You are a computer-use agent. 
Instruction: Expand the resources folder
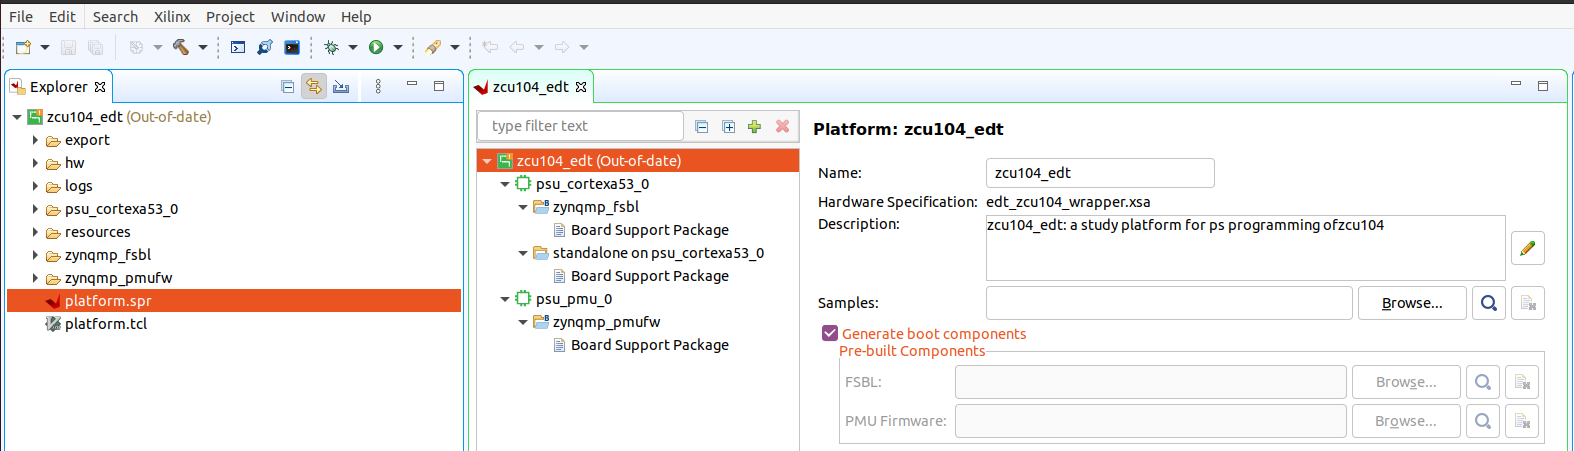35,232
